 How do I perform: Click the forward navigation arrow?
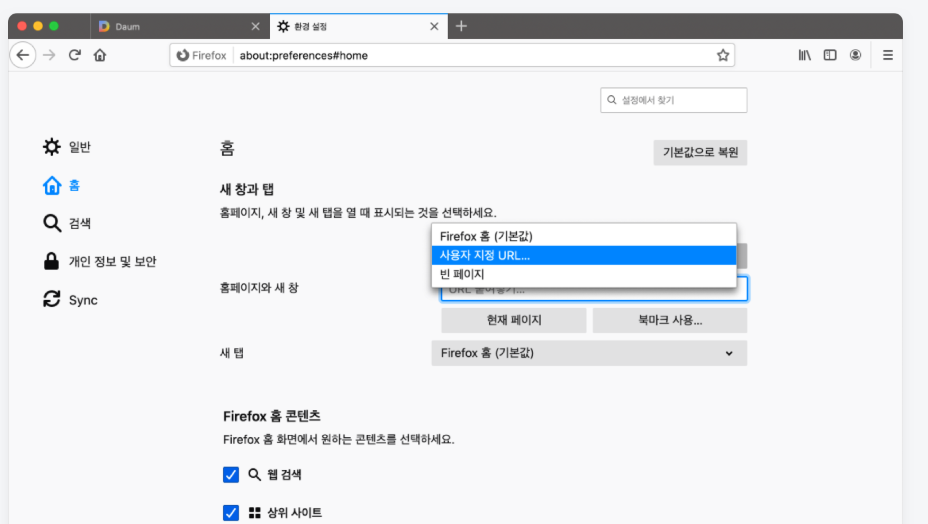(x=49, y=55)
